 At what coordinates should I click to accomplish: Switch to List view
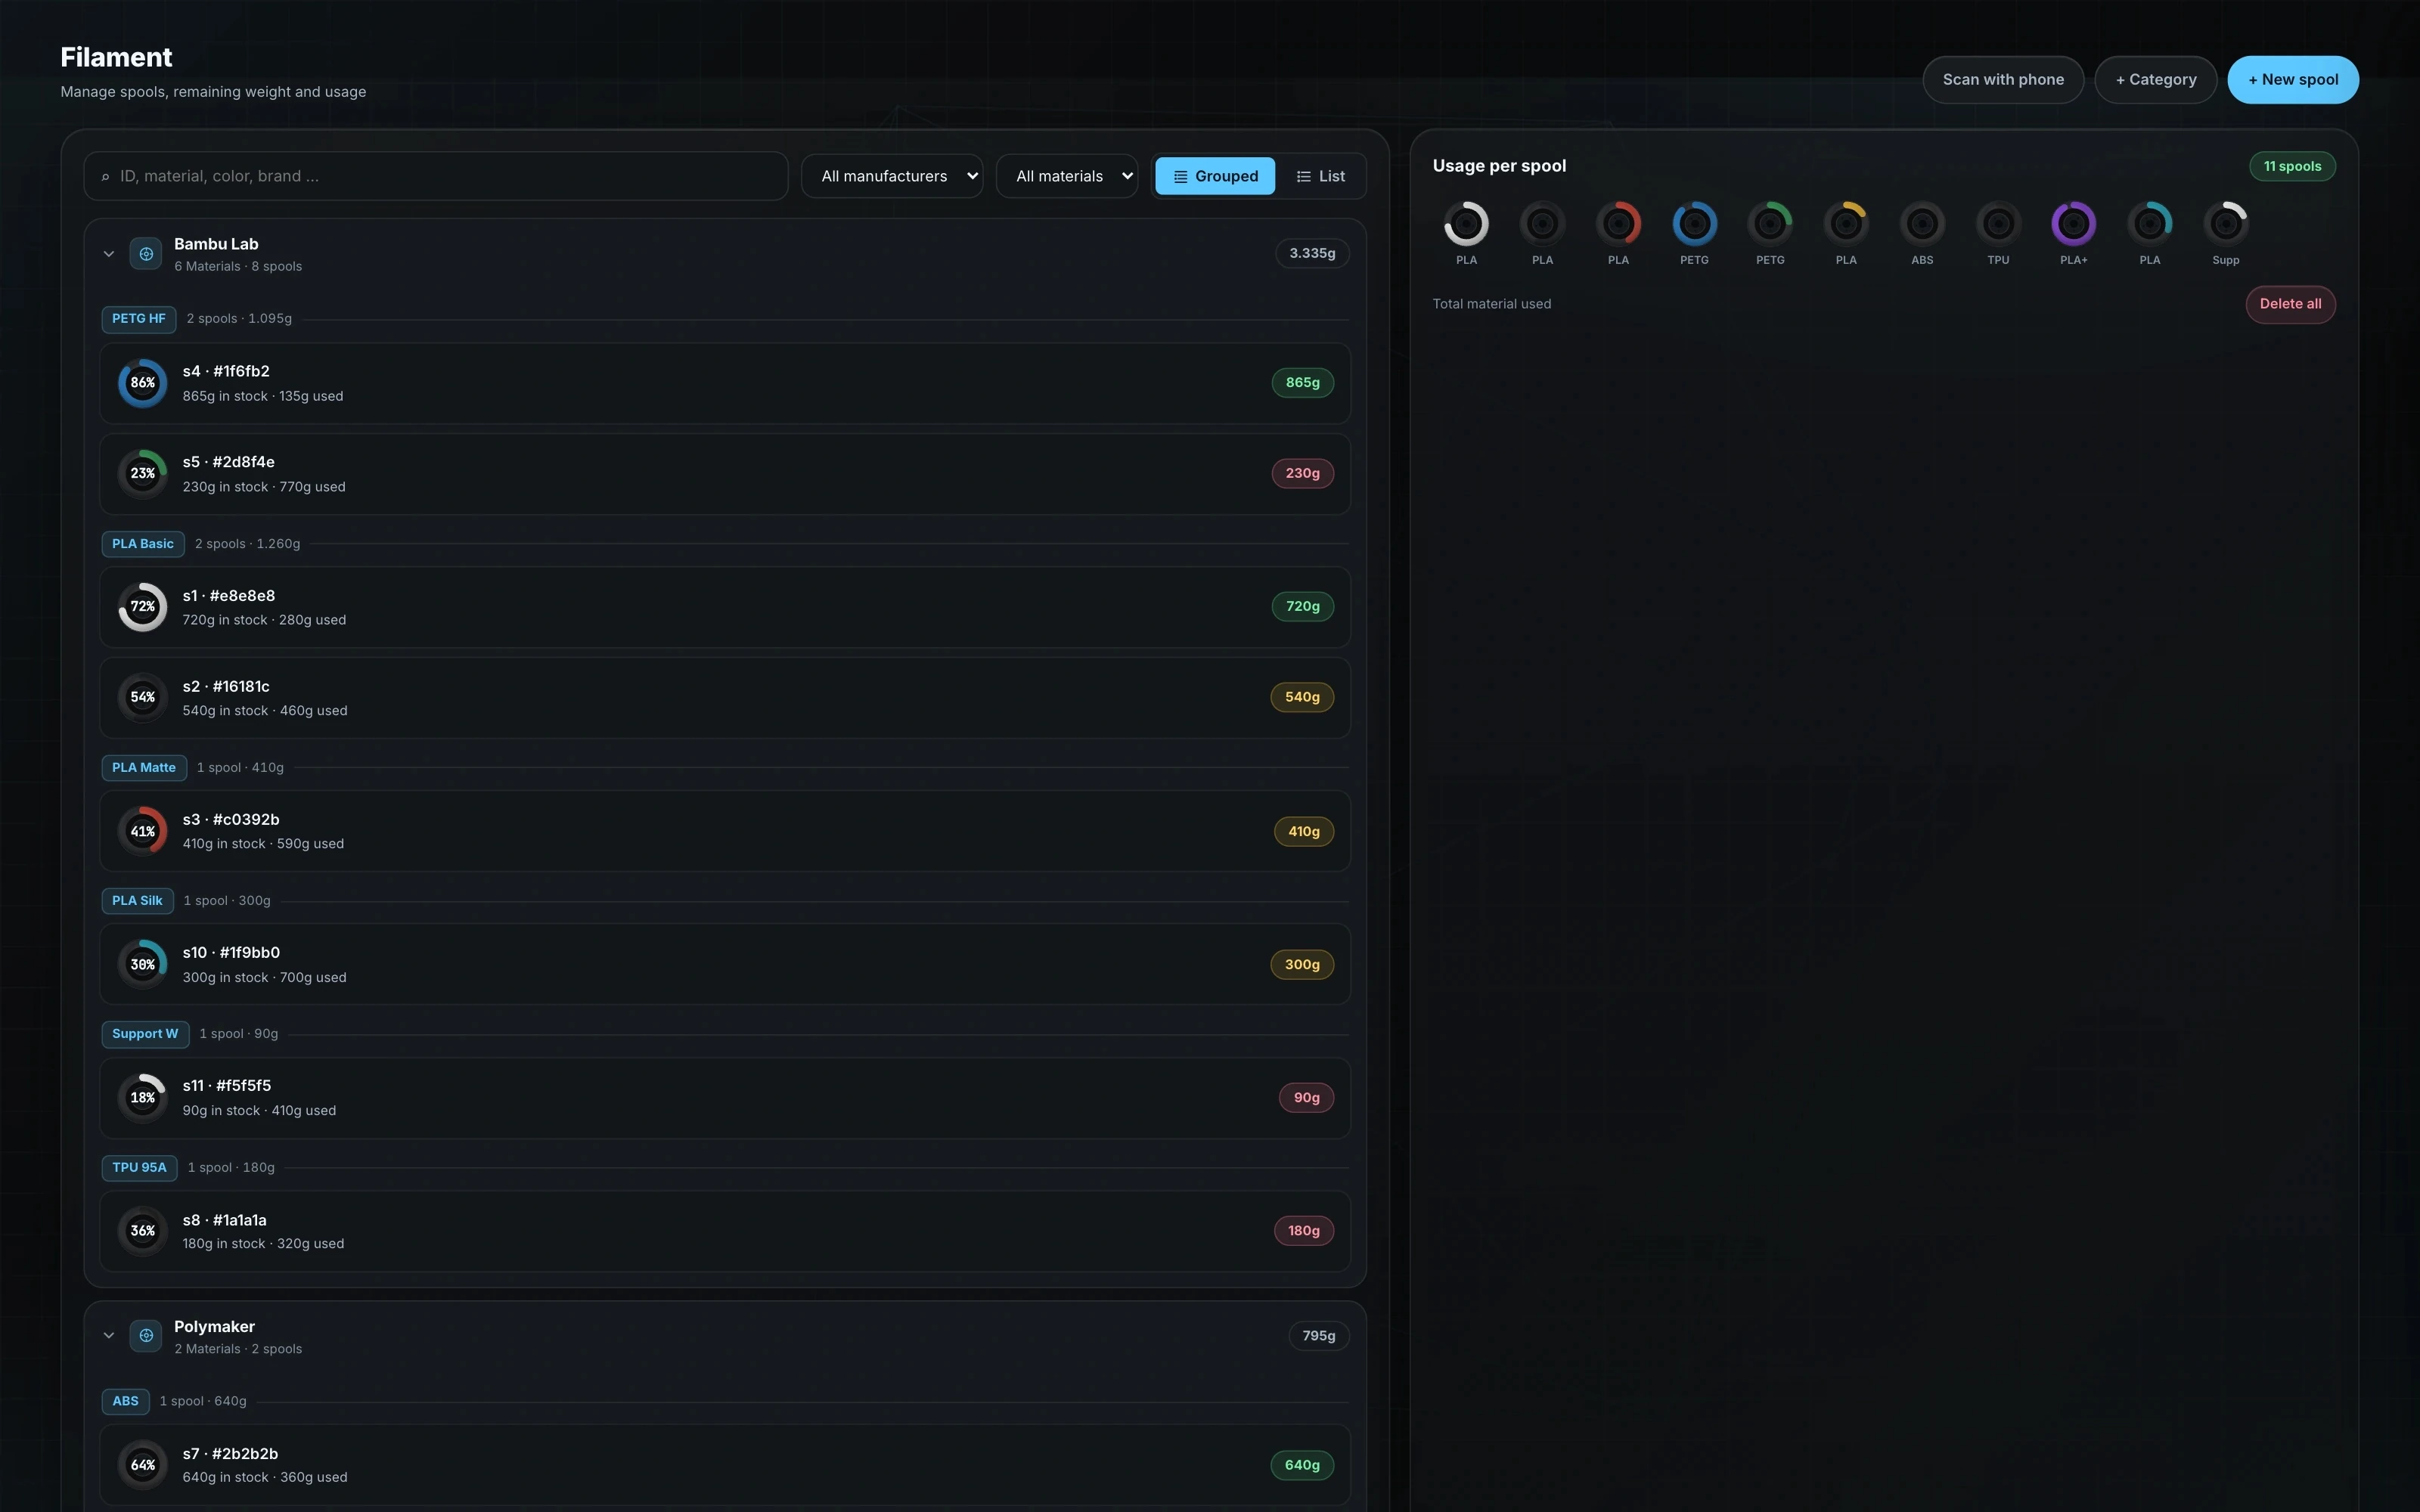coord(1320,176)
